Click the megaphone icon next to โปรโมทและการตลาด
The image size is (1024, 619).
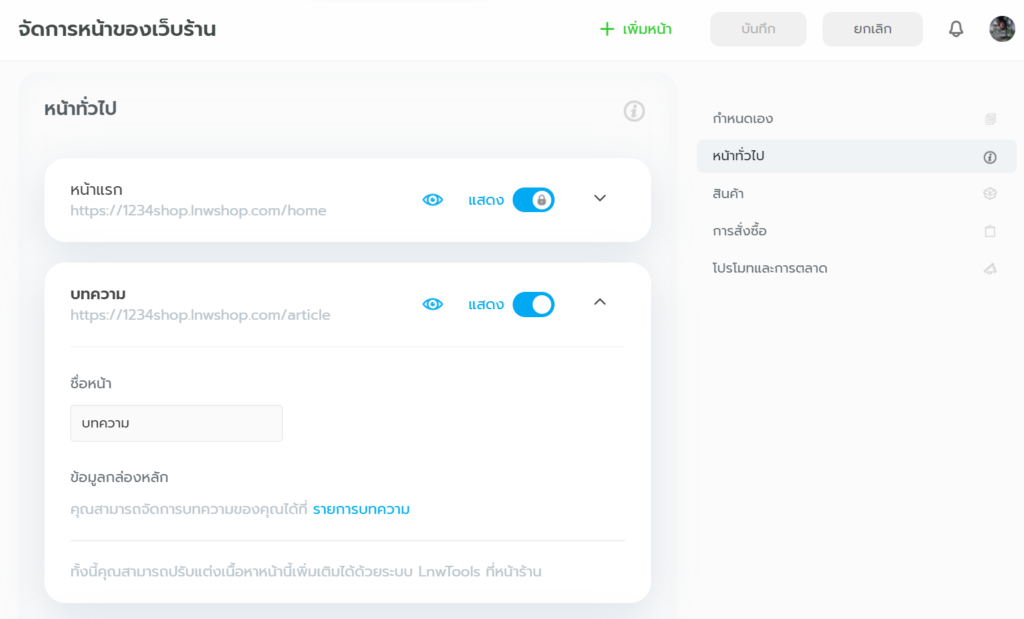point(990,269)
